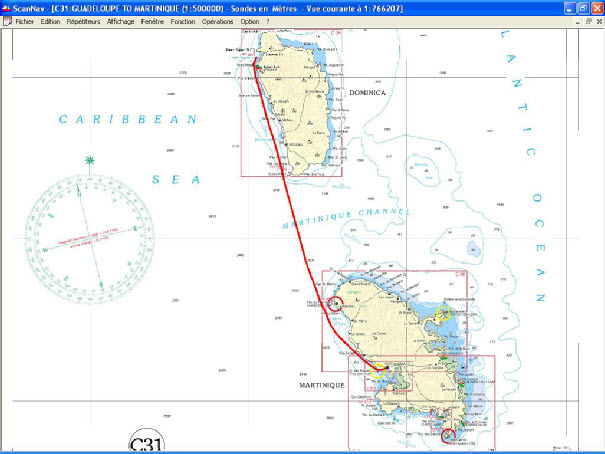This screenshot has width=605, height=454.
Task: Click the ScanNav application icon in title bar
Action: tap(7, 7)
